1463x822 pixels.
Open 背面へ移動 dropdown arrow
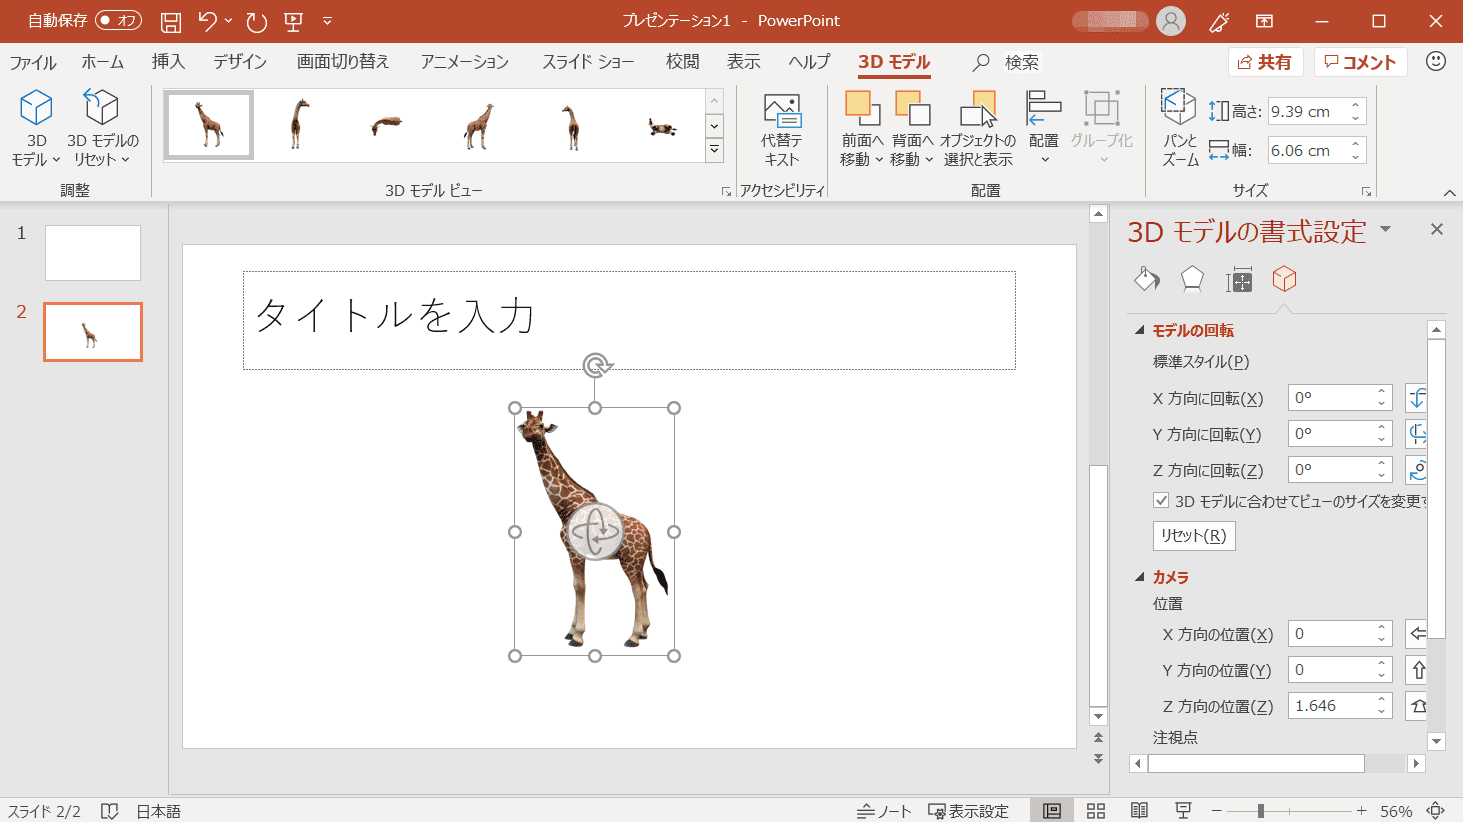(x=929, y=160)
